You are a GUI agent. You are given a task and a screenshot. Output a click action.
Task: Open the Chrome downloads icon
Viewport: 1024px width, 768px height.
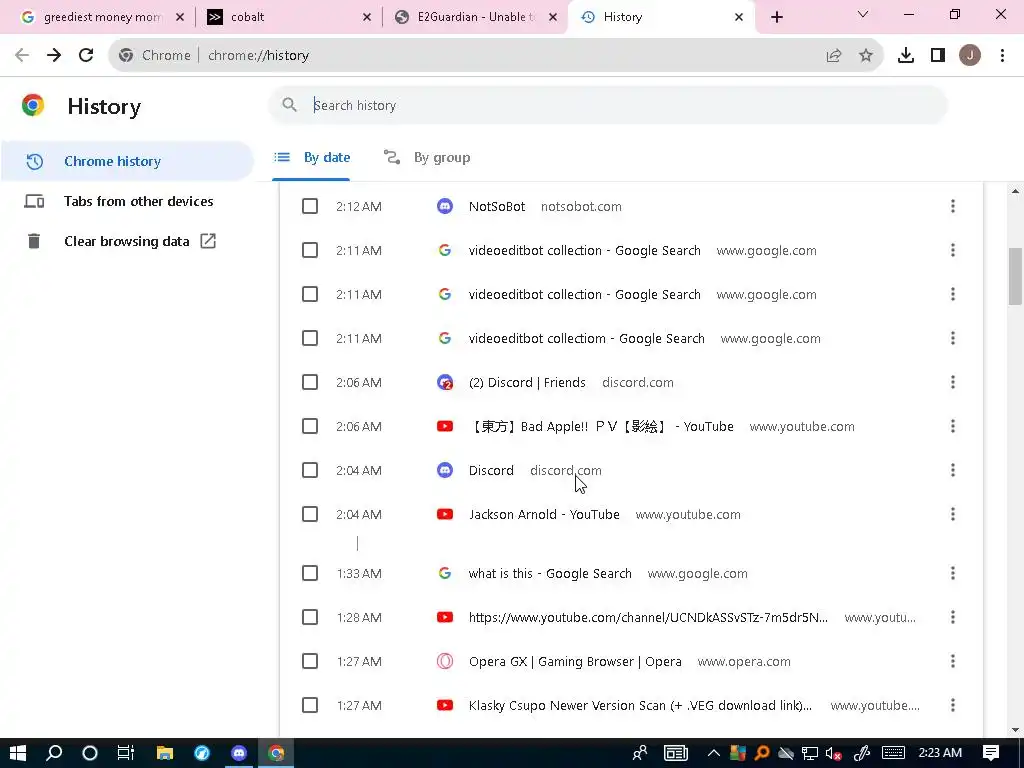[906, 56]
